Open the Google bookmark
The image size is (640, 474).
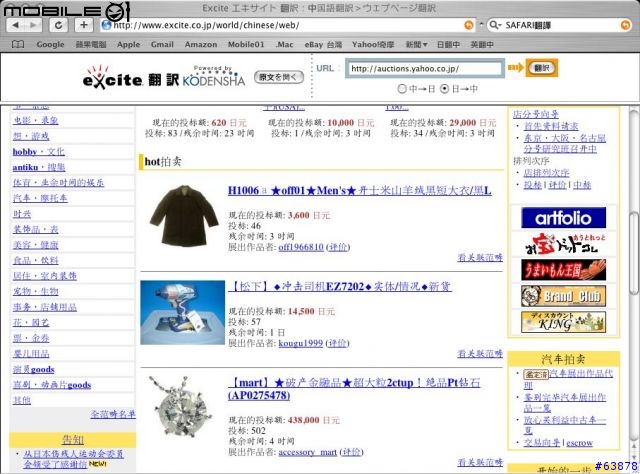[x=50, y=44]
